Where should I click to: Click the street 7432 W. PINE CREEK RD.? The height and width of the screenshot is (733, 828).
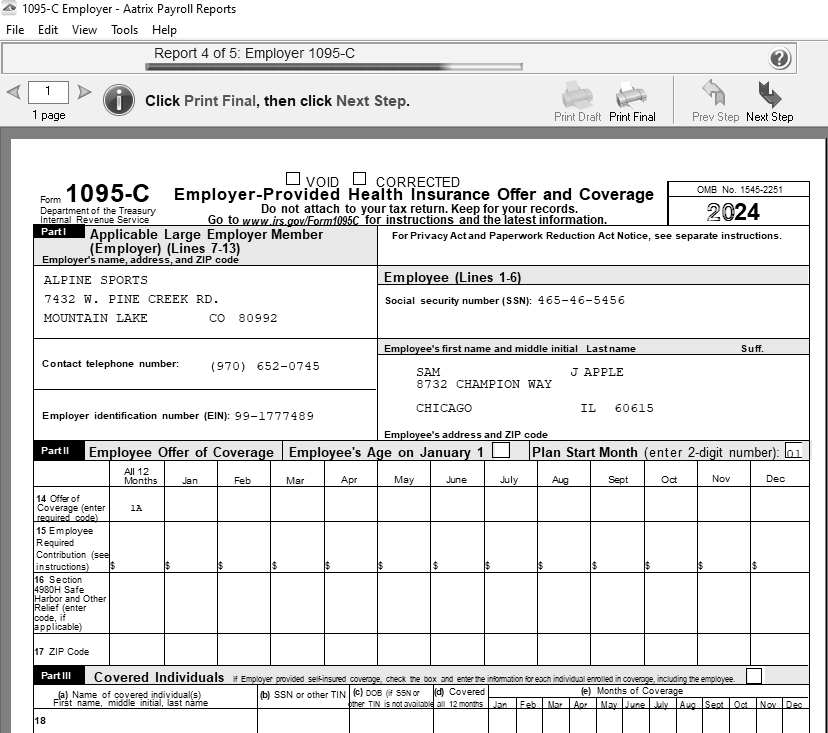131,299
